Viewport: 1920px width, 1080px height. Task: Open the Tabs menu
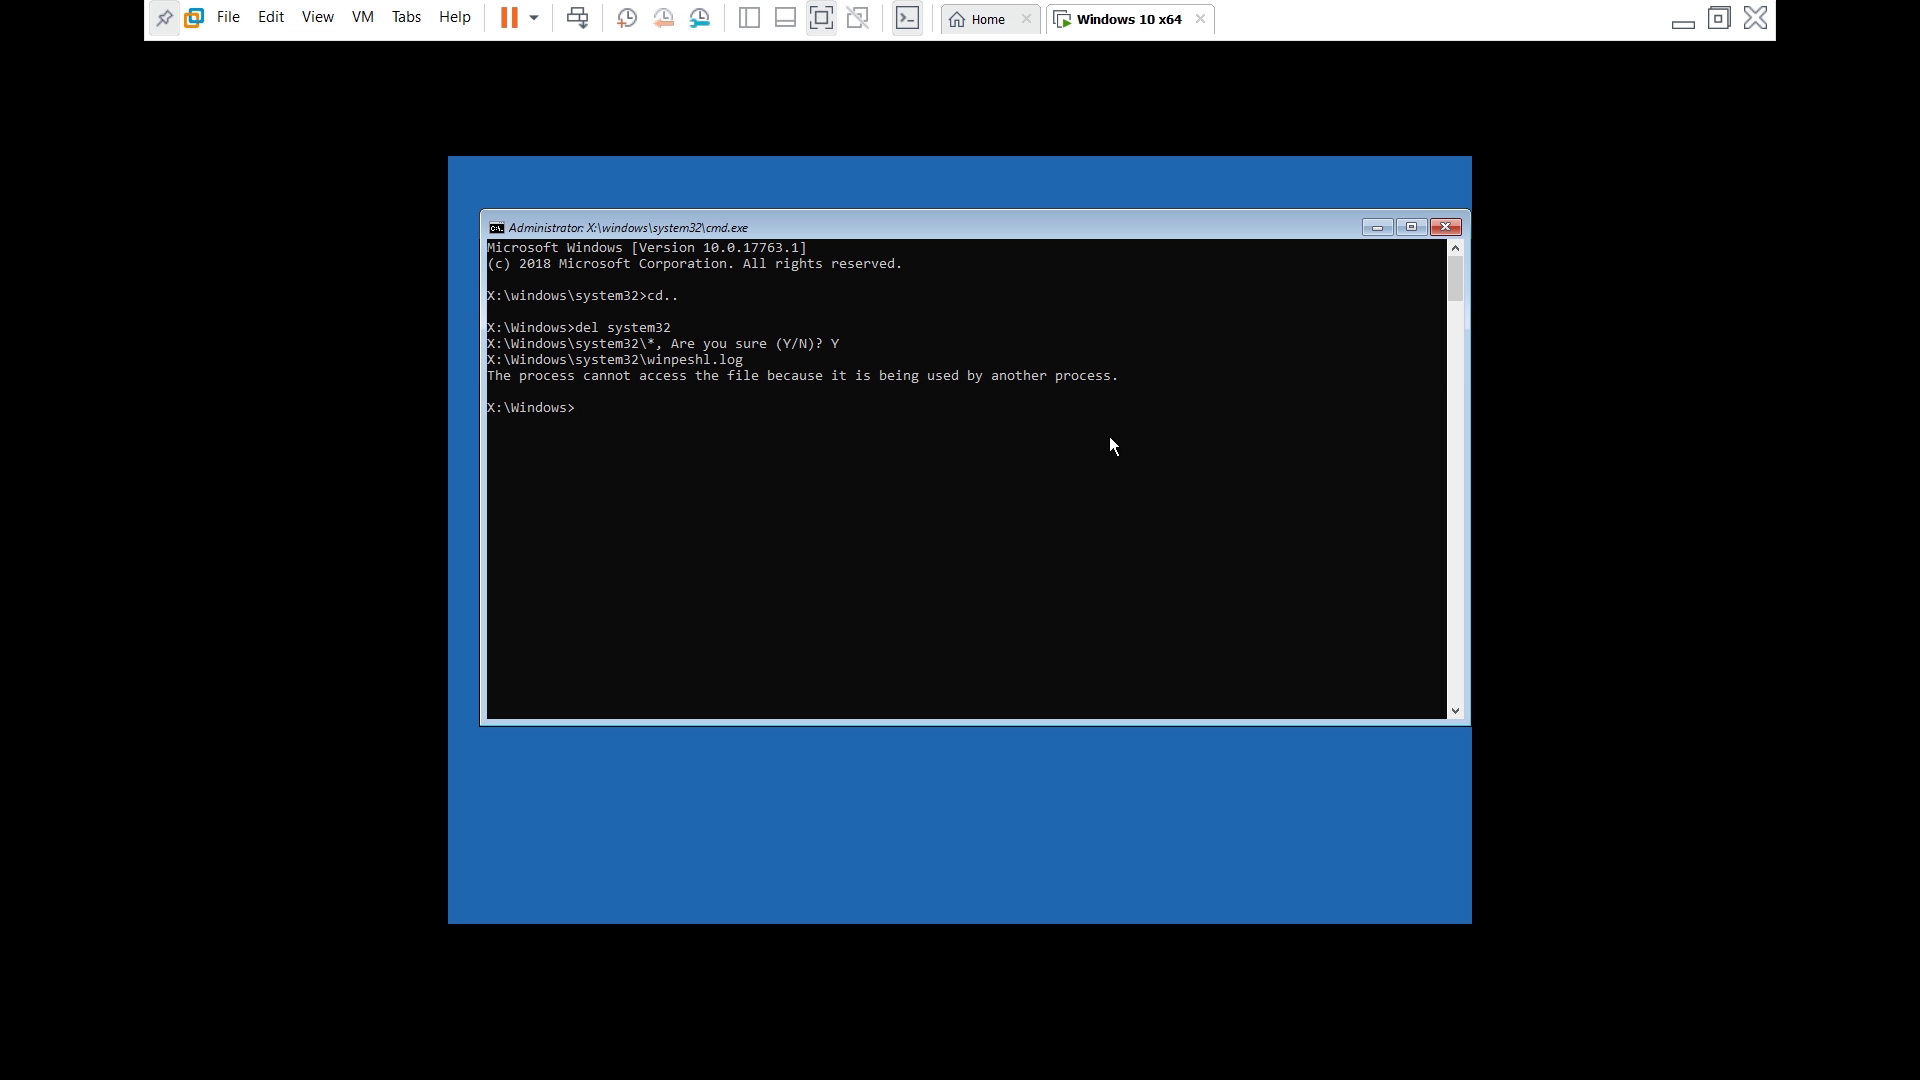(407, 17)
